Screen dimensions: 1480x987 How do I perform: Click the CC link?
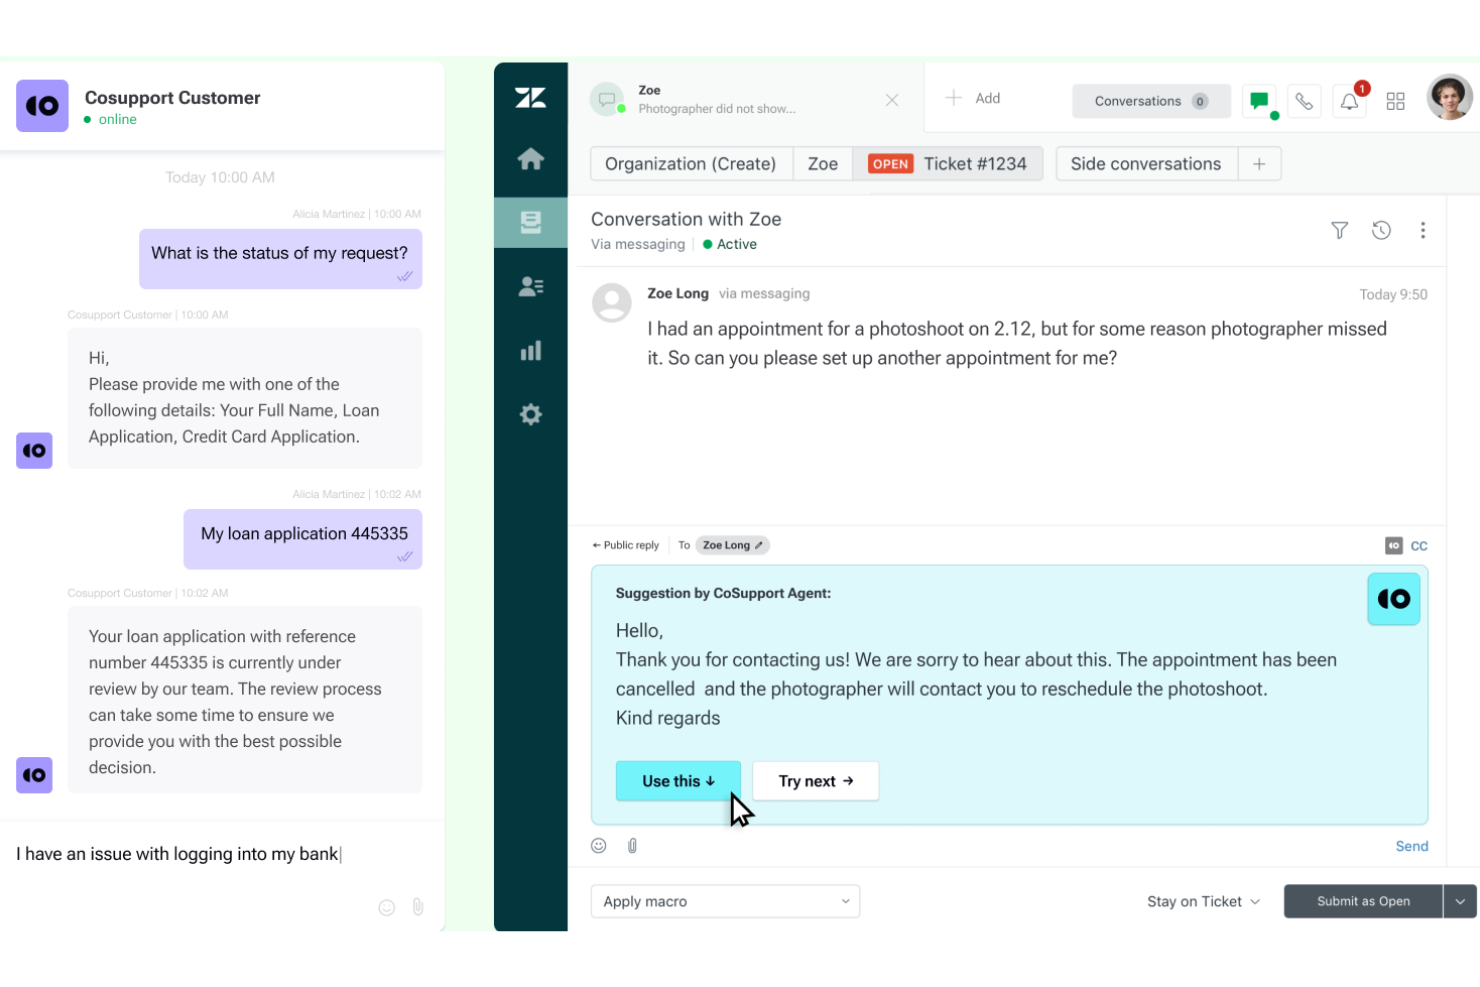point(1419,546)
